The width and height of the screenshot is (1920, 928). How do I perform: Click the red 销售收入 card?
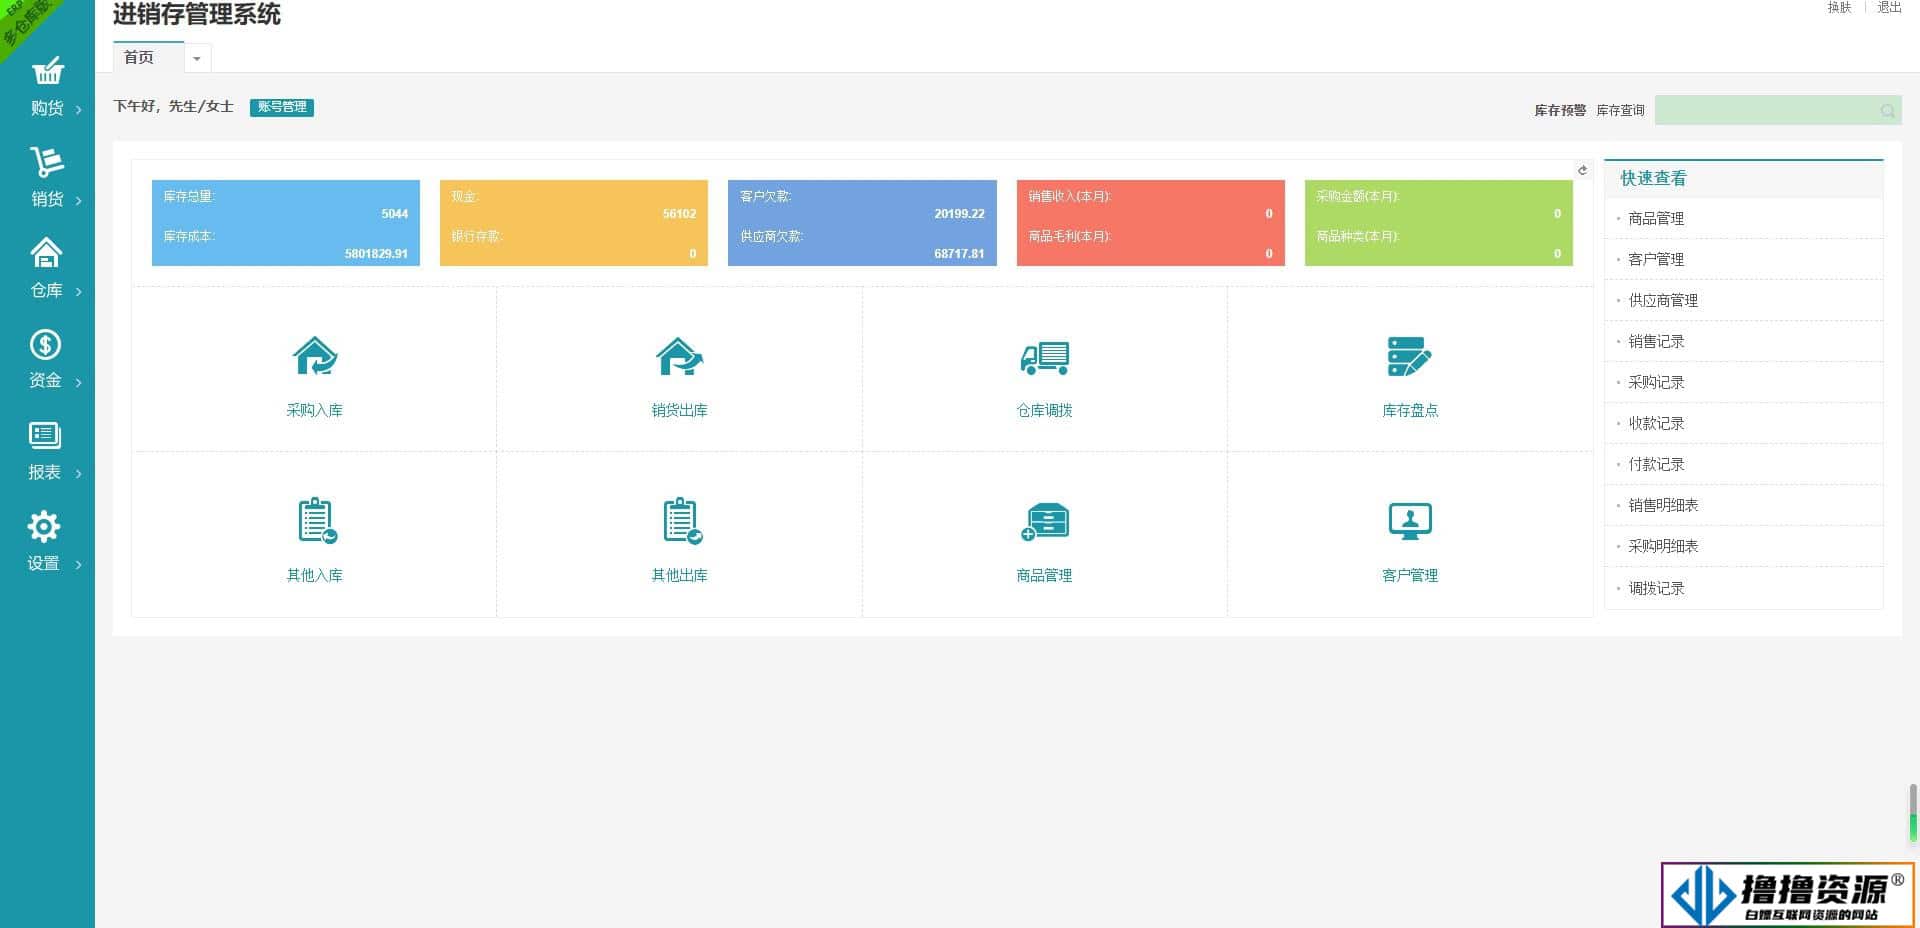(x=1150, y=223)
